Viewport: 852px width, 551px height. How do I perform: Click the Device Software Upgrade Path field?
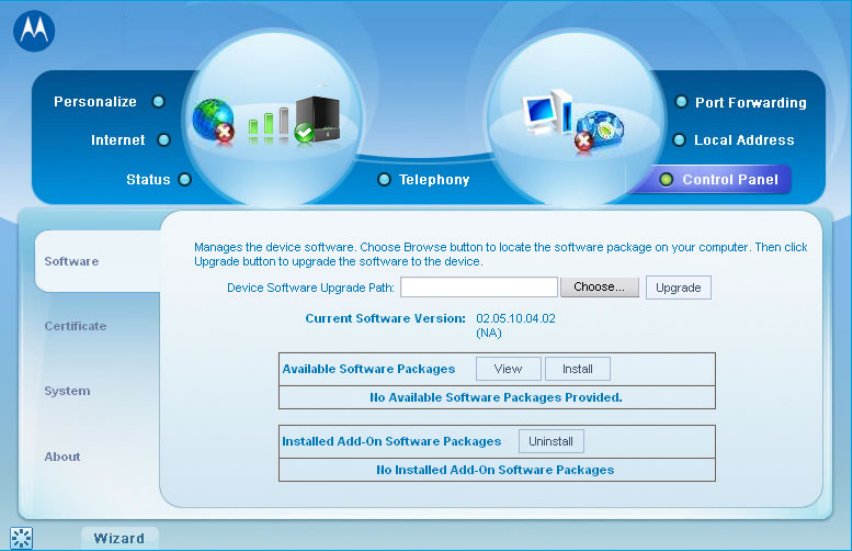(x=479, y=288)
